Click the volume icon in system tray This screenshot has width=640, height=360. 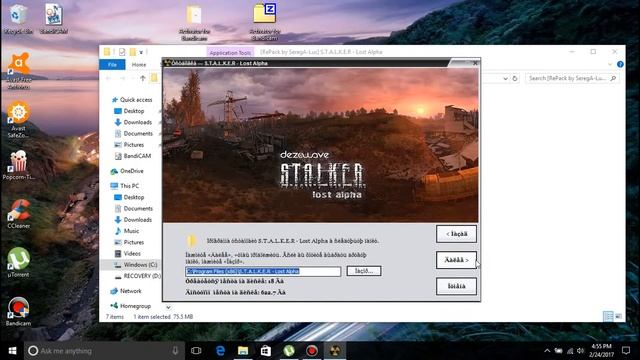click(580, 351)
